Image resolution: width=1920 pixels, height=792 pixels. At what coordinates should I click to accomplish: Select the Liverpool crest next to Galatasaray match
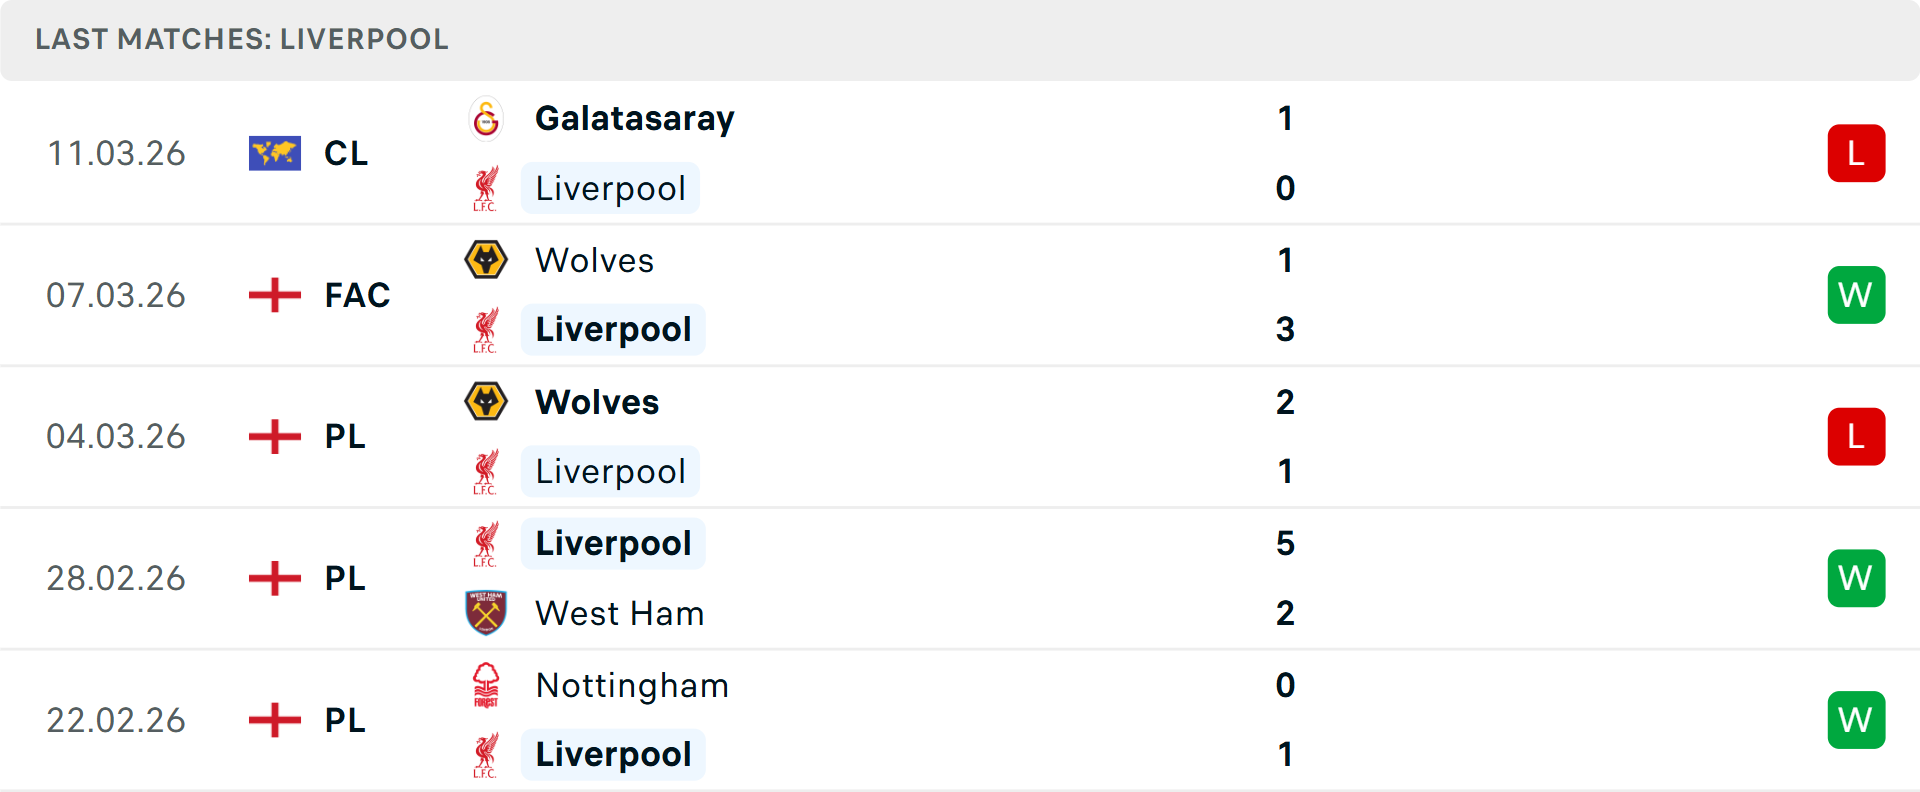486,188
